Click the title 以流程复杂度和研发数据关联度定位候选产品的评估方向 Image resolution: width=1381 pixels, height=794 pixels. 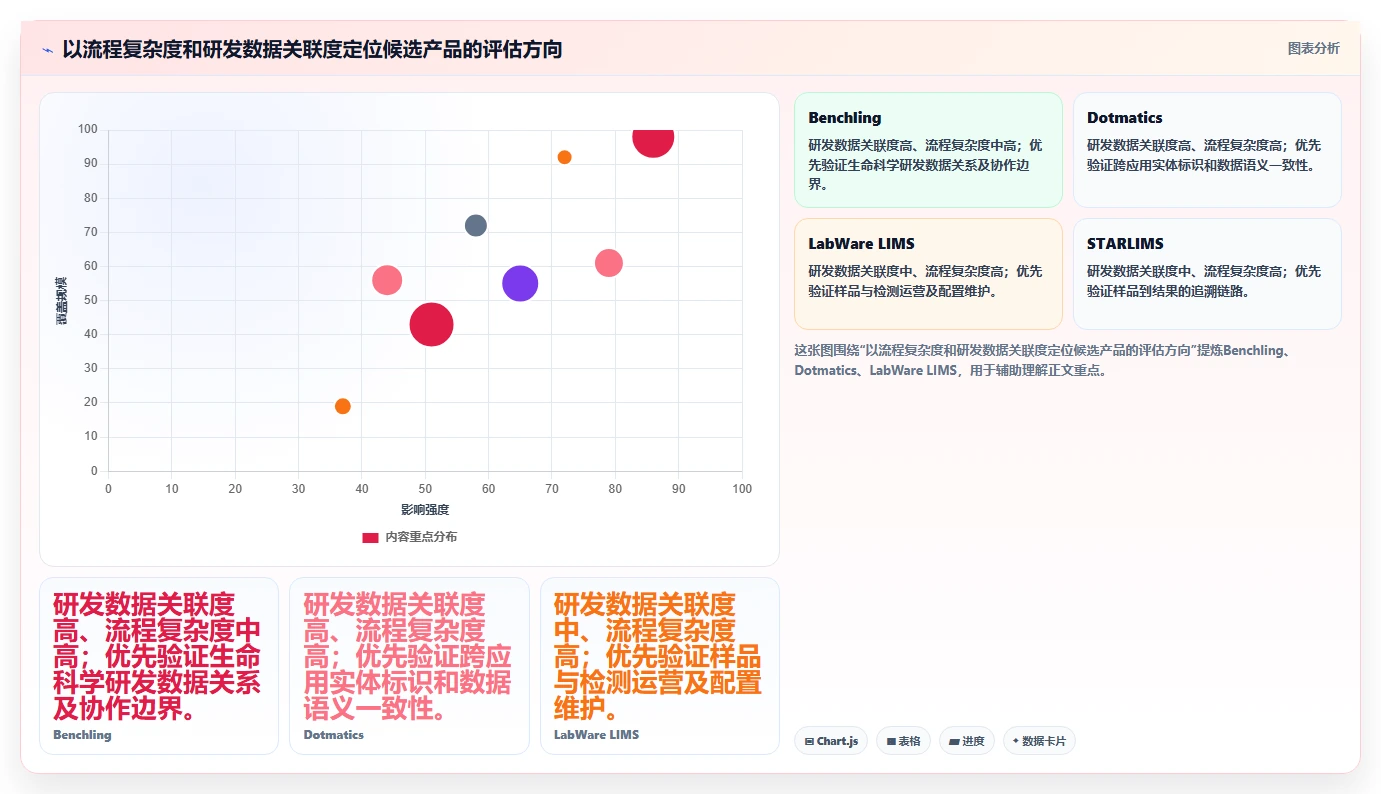pos(312,49)
